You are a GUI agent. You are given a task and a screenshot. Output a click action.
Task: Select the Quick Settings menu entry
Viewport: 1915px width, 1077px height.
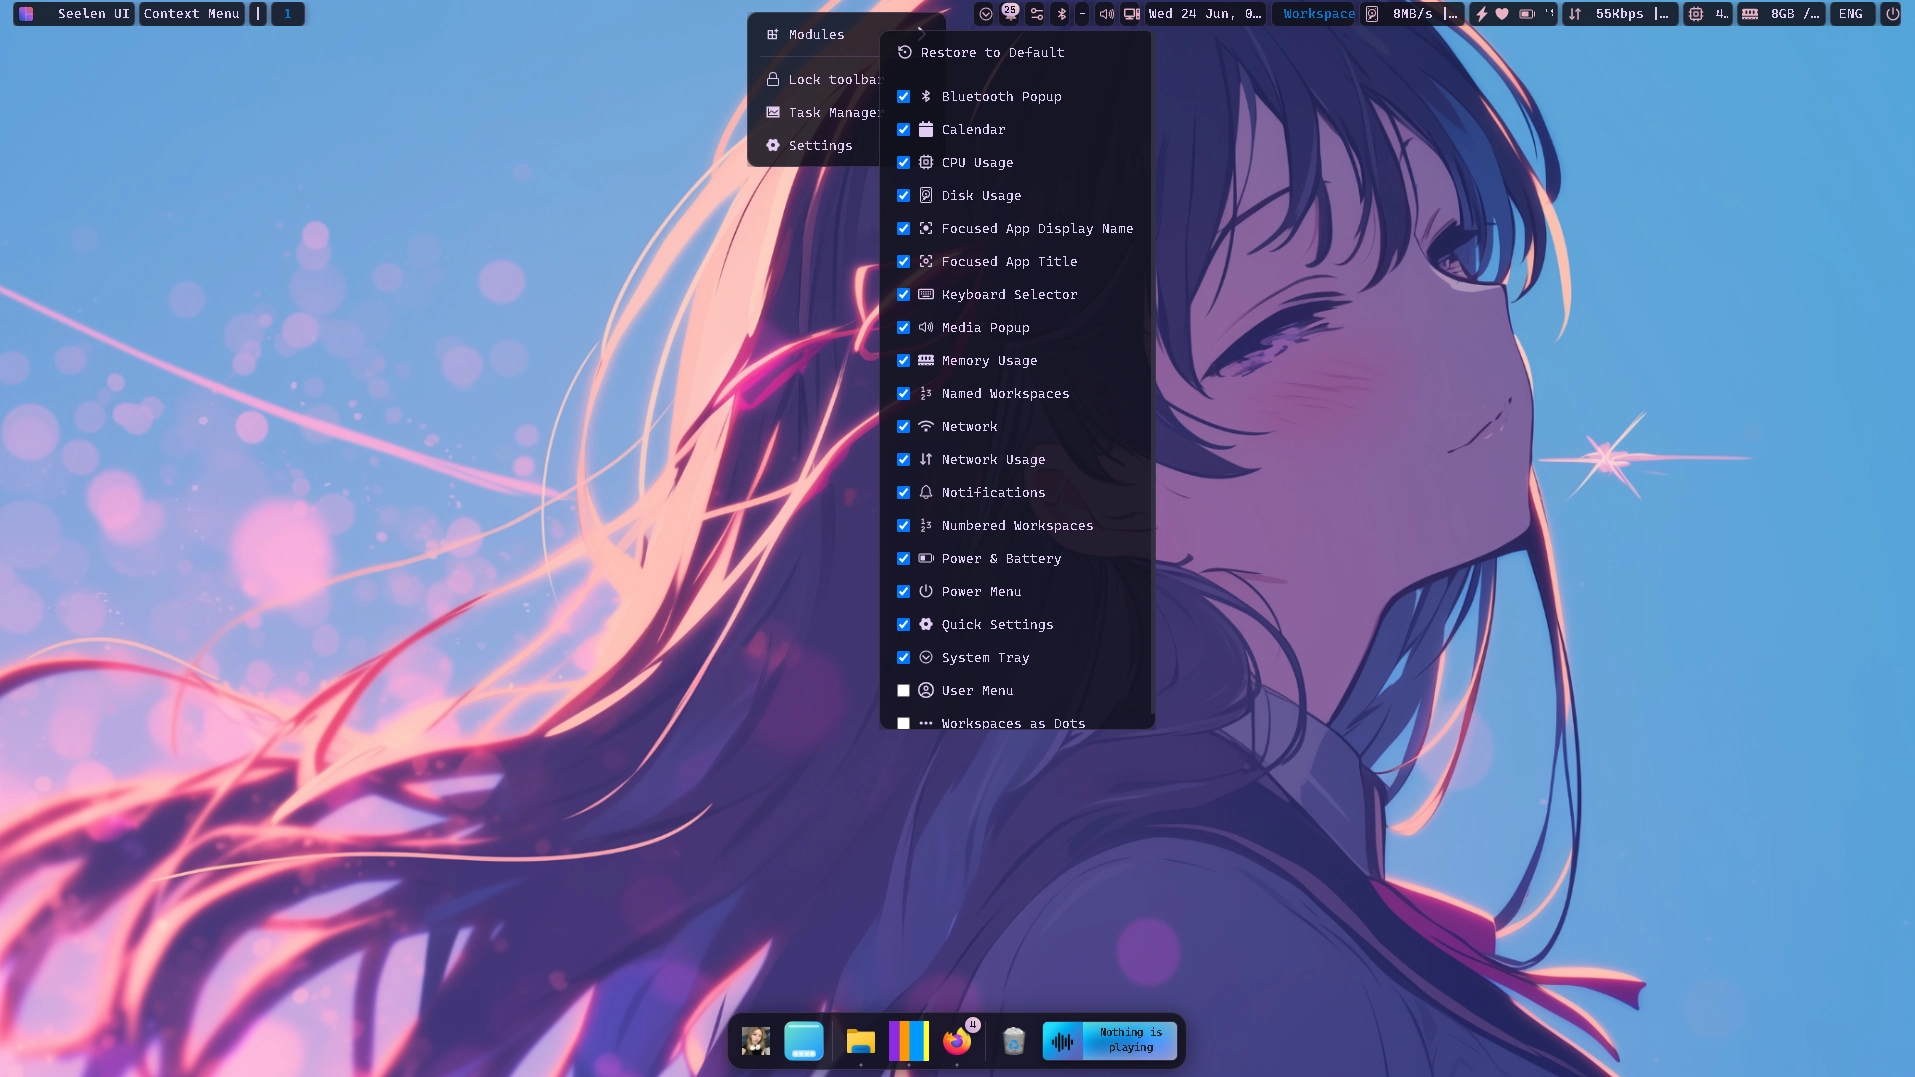pyautogui.click(x=1017, y=624)
